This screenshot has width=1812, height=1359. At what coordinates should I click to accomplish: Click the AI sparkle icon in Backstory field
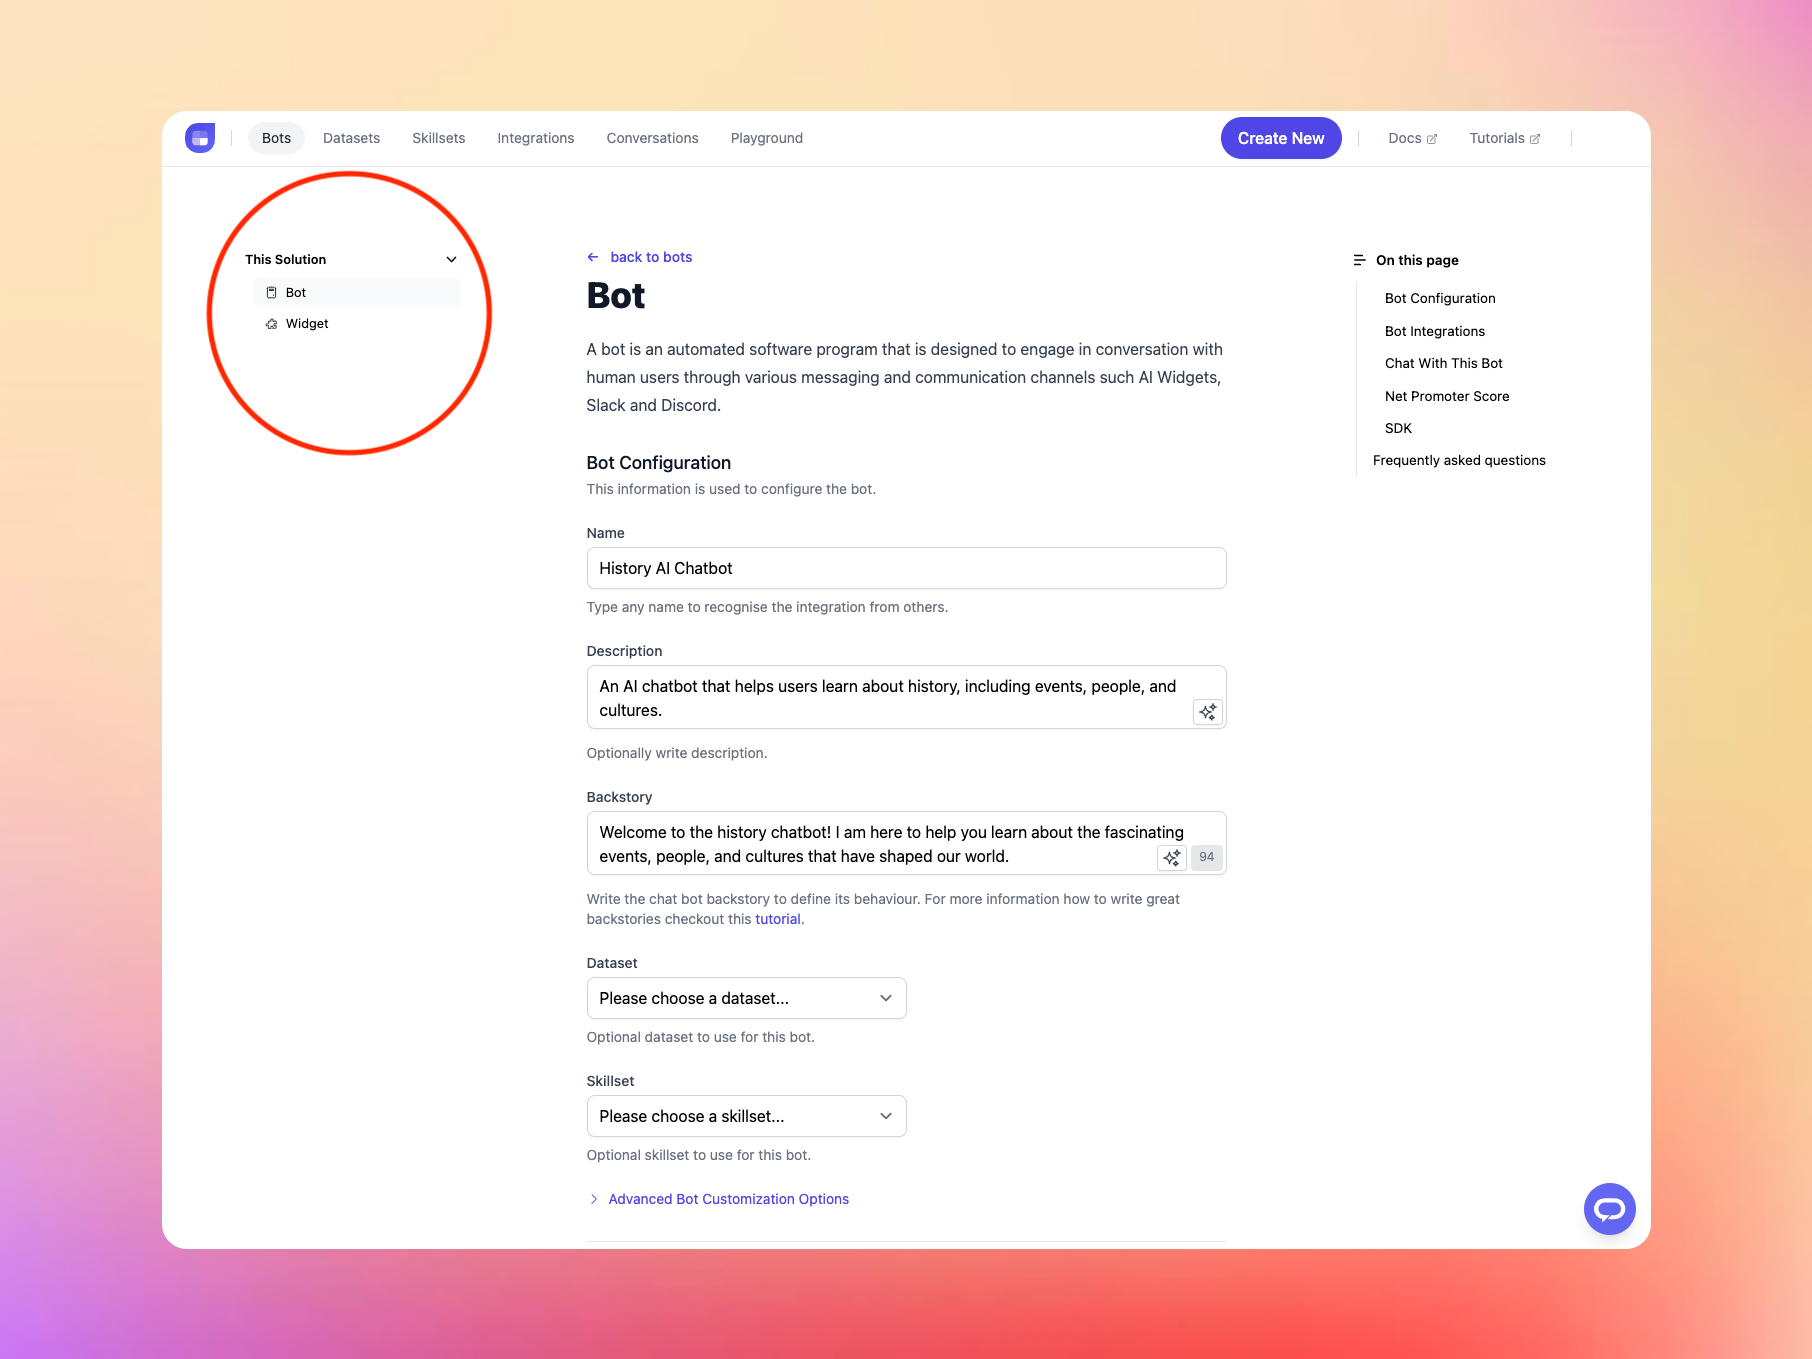[1171, 858]
